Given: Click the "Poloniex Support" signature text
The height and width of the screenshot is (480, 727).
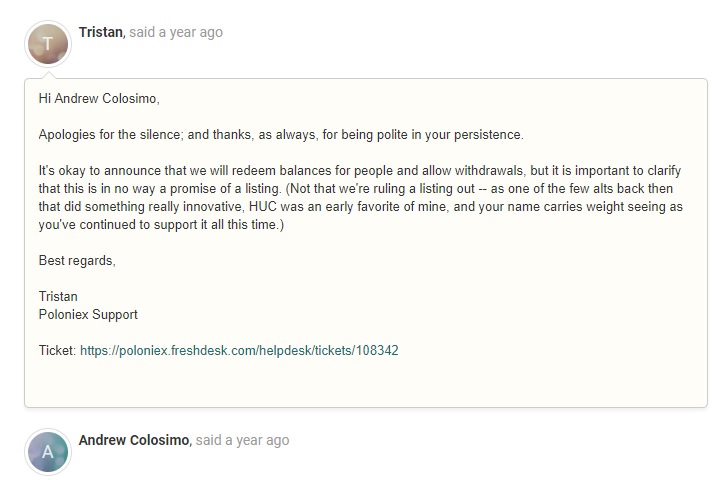Looking at the screenshot, I should pos(88,314).
